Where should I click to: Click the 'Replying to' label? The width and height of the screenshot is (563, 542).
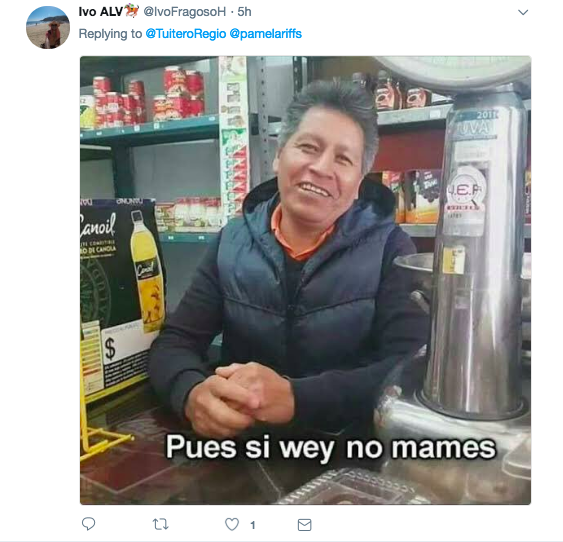[110, 34]
